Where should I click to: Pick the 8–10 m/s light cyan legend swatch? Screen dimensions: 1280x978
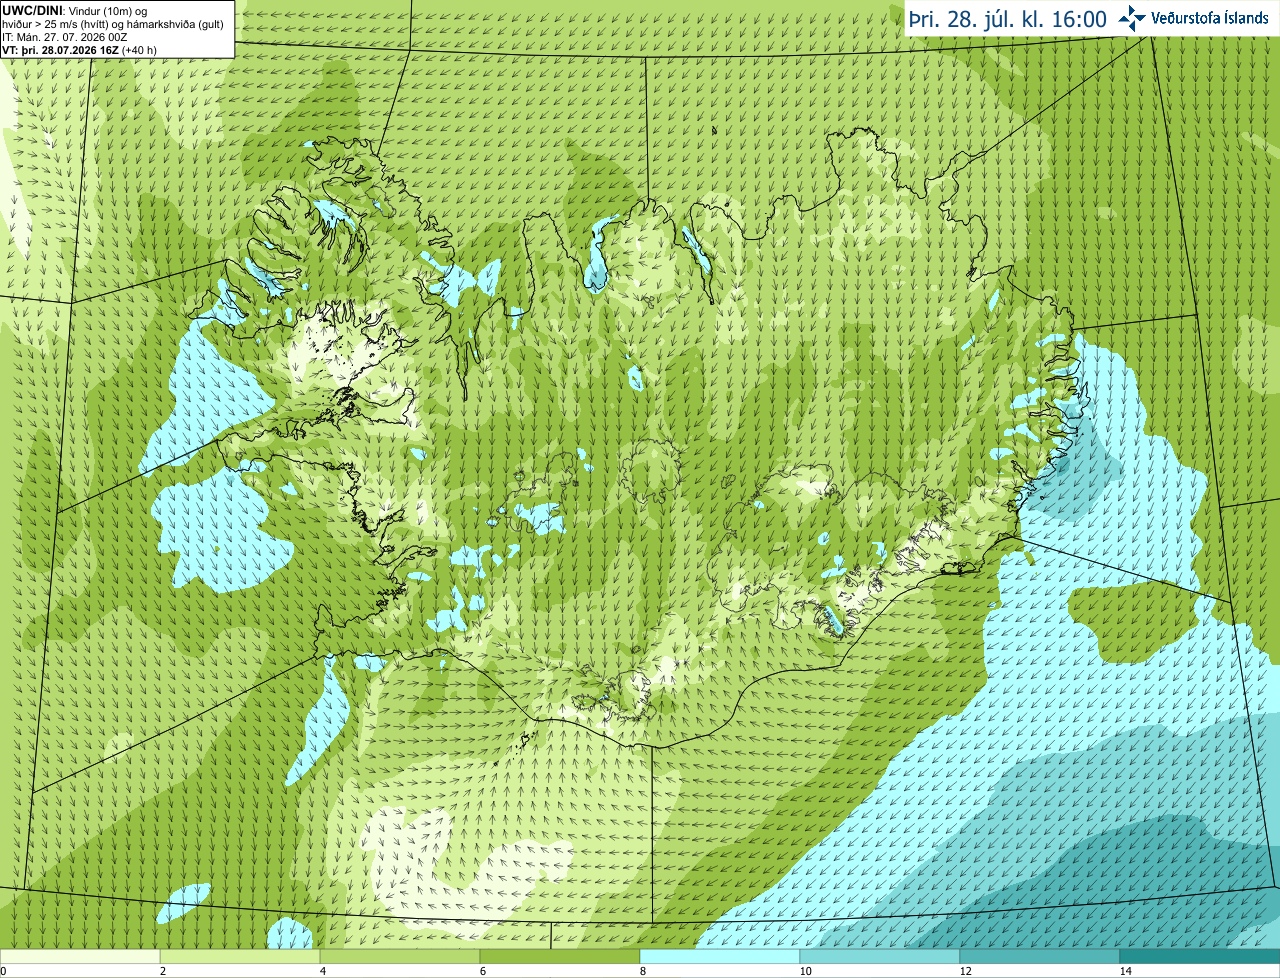coord(720,956)
